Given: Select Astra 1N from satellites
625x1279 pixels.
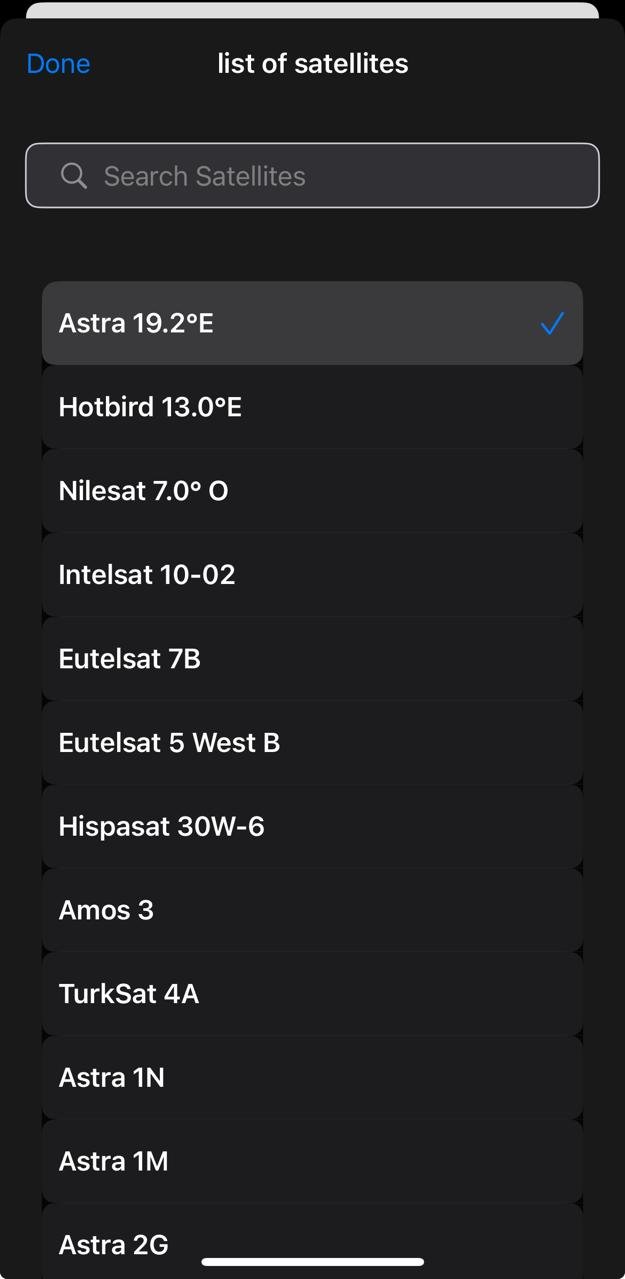Looking at the screenshot, I should tap(112, 1078).
